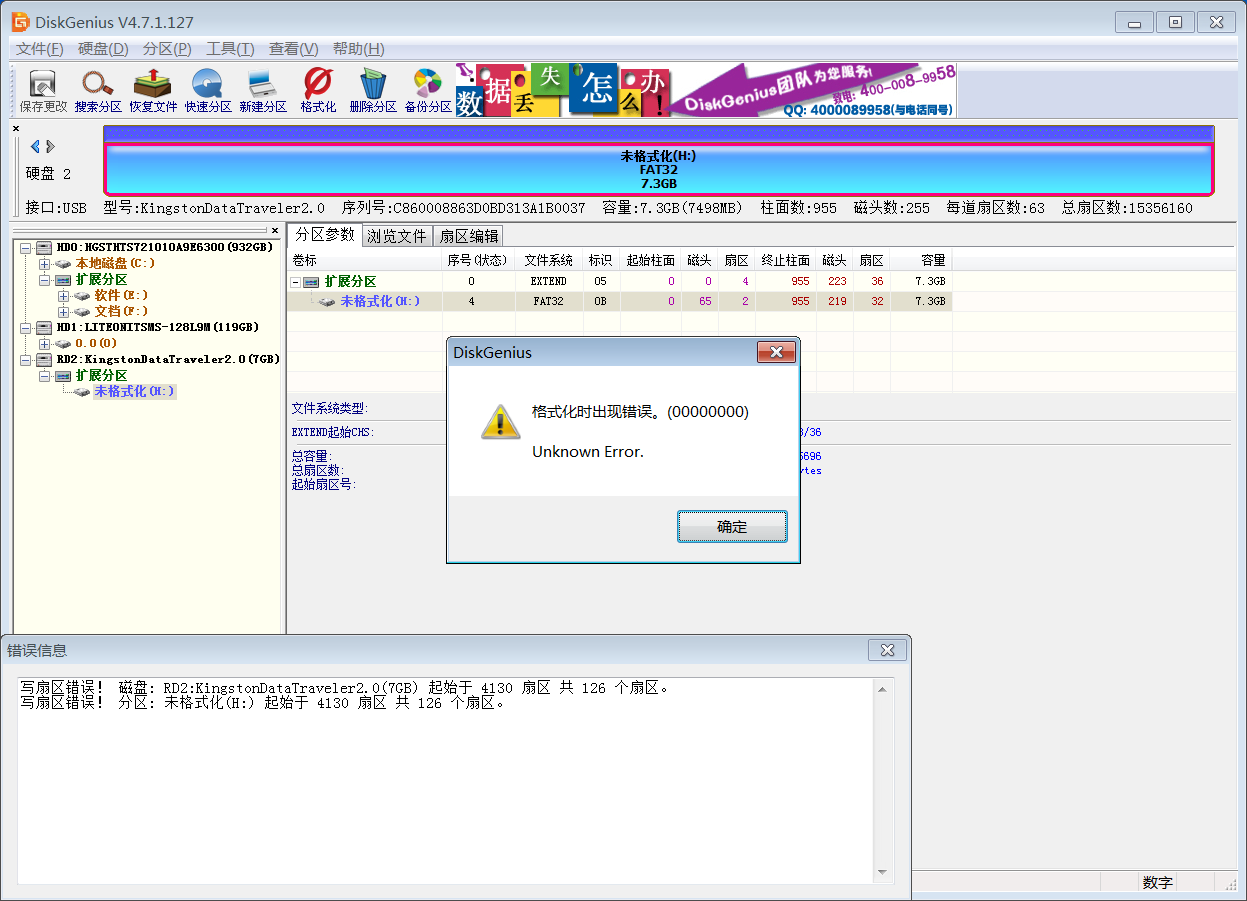Click the 快速分区 quick partition icon
This screenshot has height=901, width=1247.
coord(208,90)
